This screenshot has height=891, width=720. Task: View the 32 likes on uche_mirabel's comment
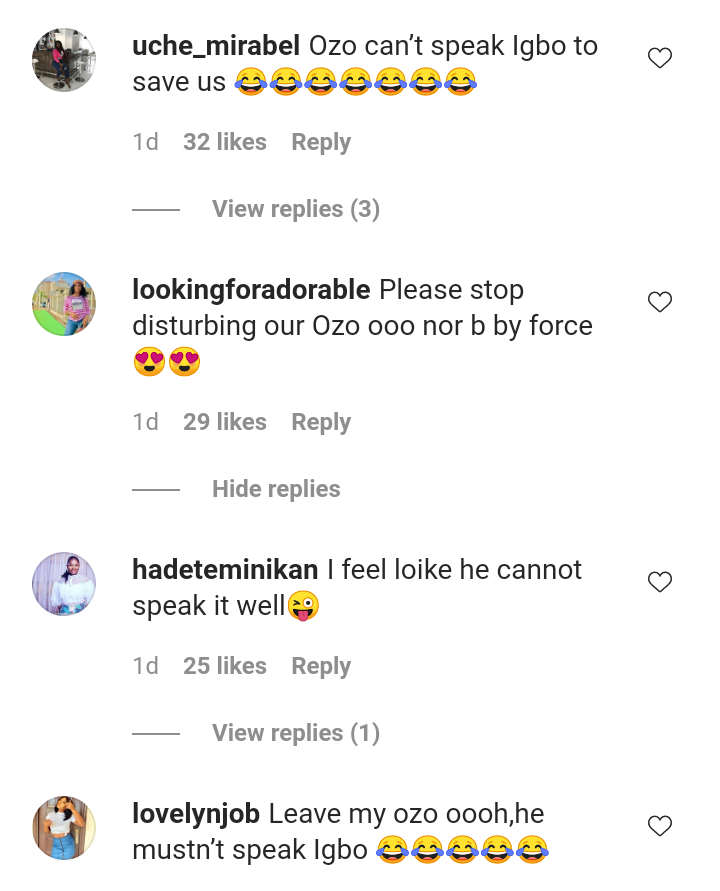point(225,142)
